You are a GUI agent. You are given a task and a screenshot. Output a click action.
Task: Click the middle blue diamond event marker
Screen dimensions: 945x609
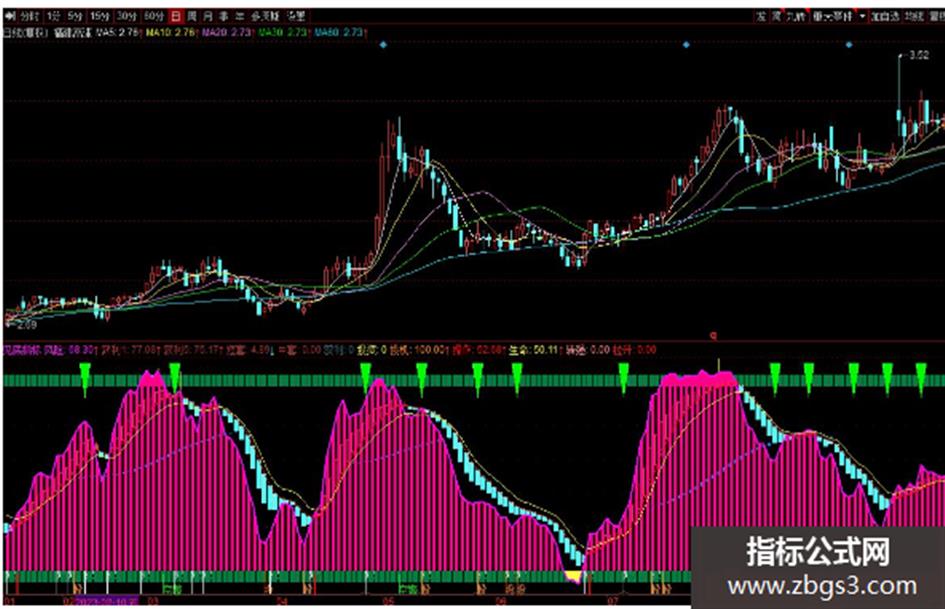pyautogui.click(x=686, y=45)
